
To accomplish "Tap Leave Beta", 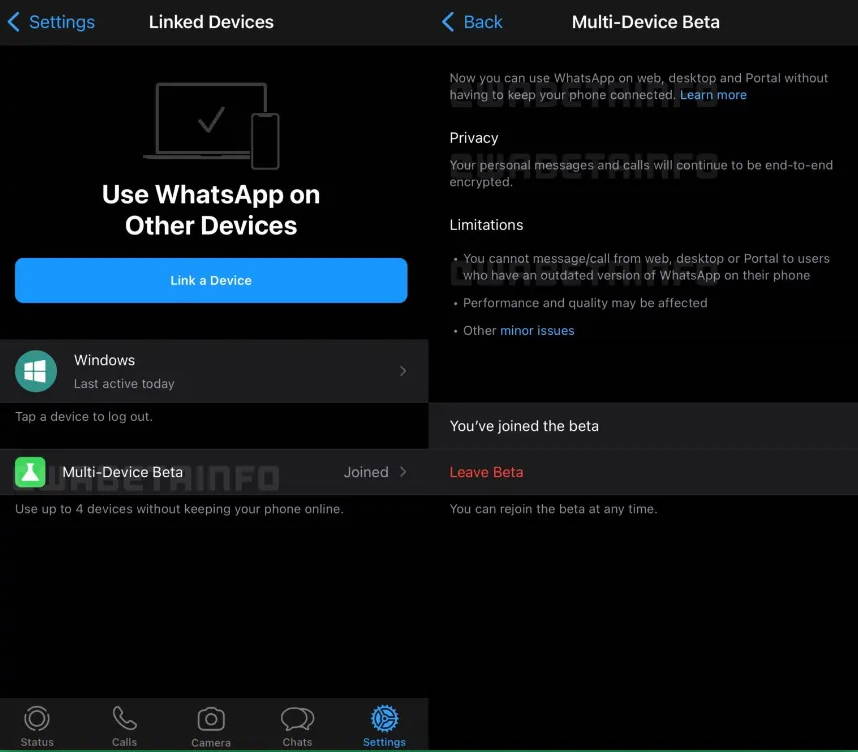I will 486,472.
